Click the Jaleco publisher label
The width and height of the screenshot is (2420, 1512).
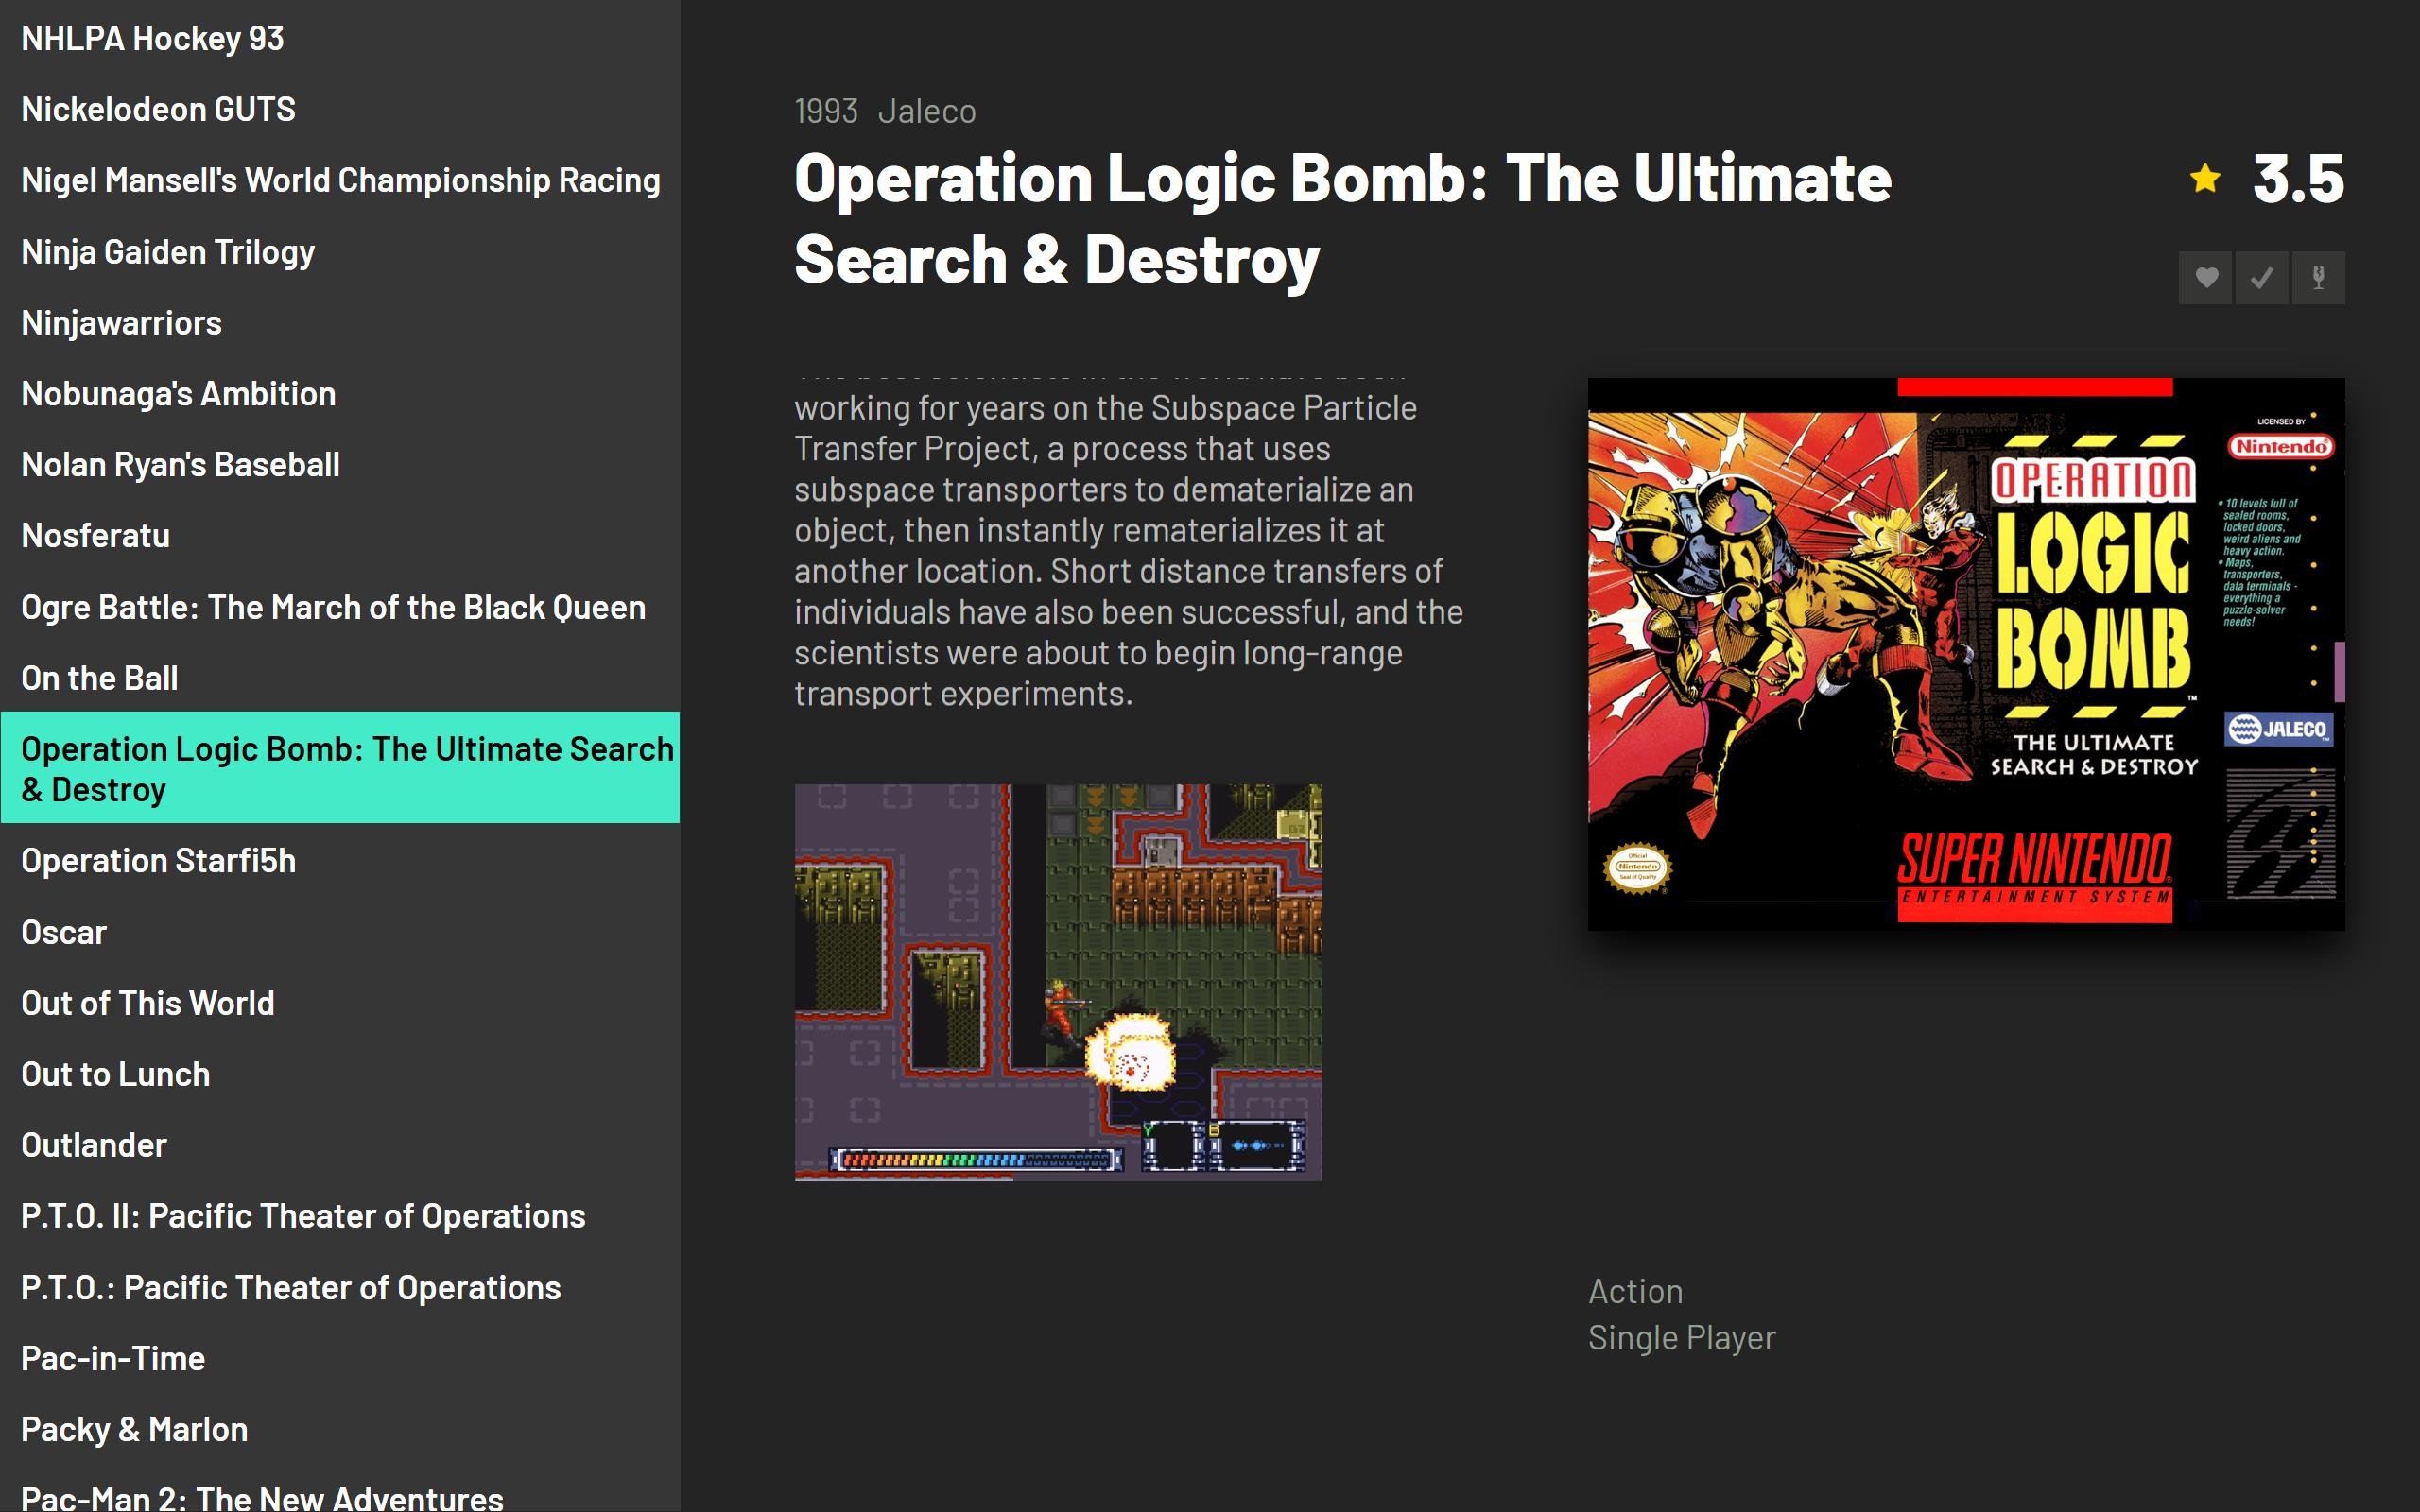[x=926, y=111]
